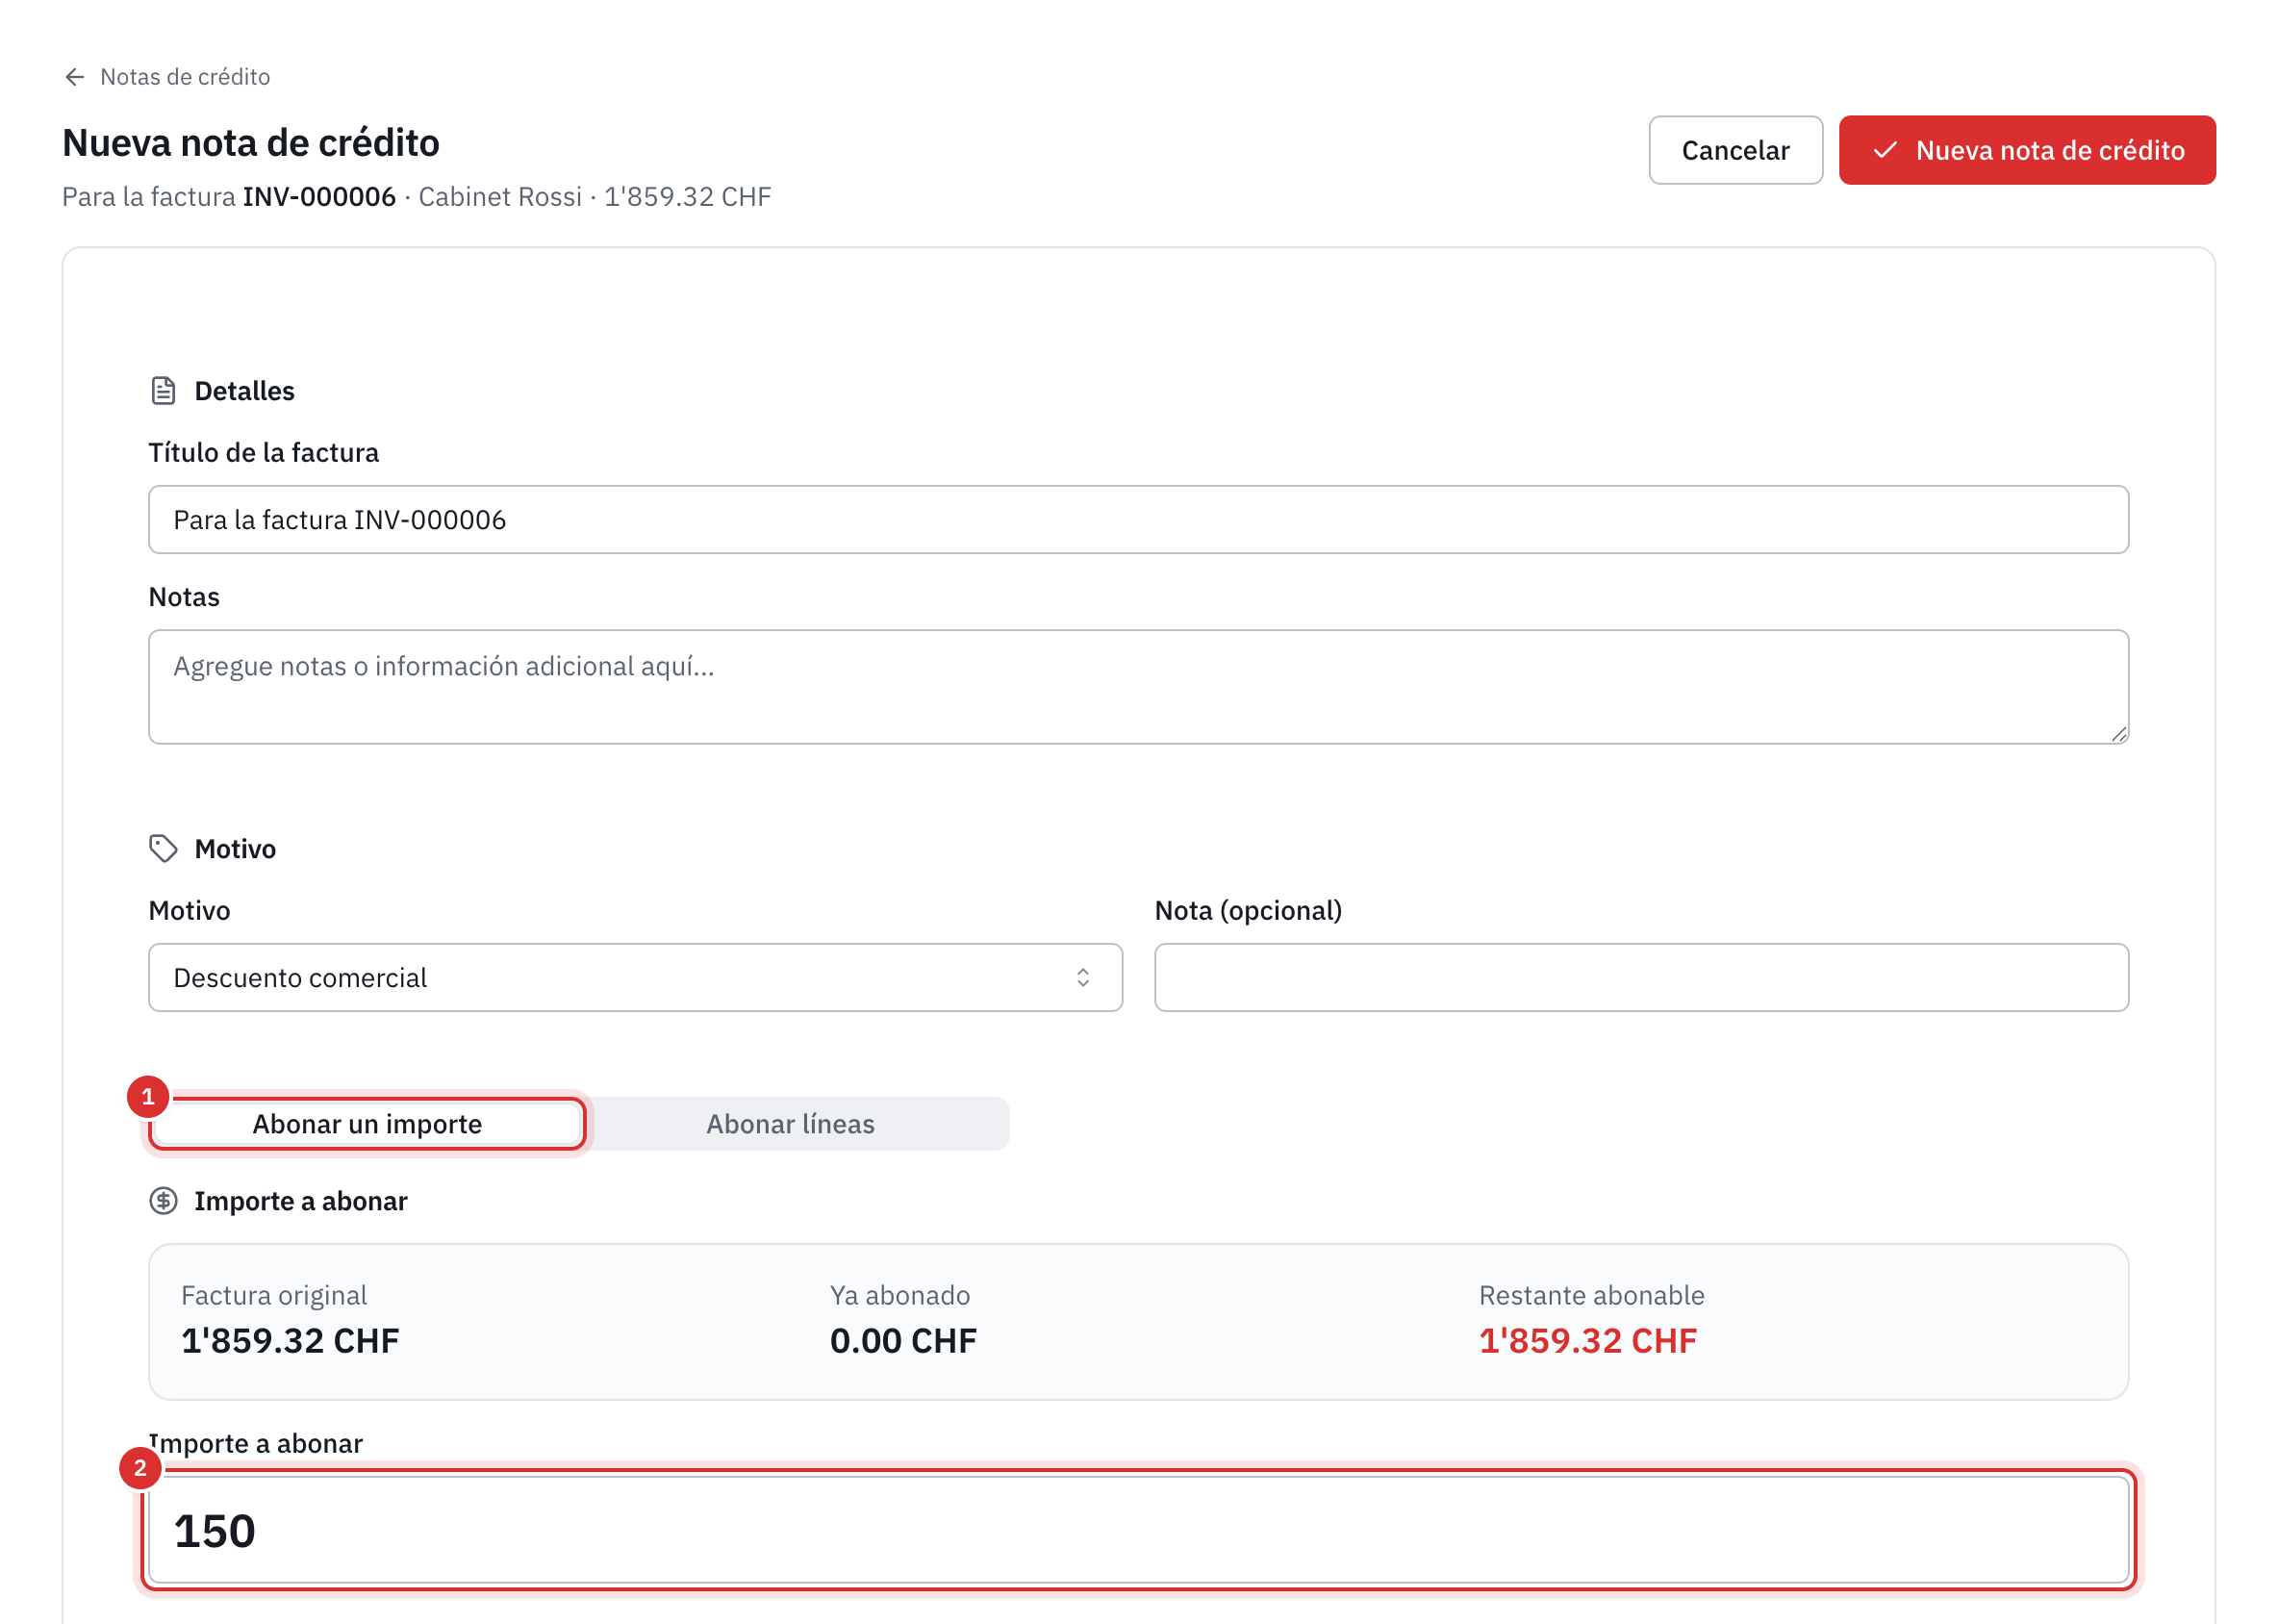
Task: Click the dollar circle icon by Importe a abonar
Action: tap(163, 1201)
